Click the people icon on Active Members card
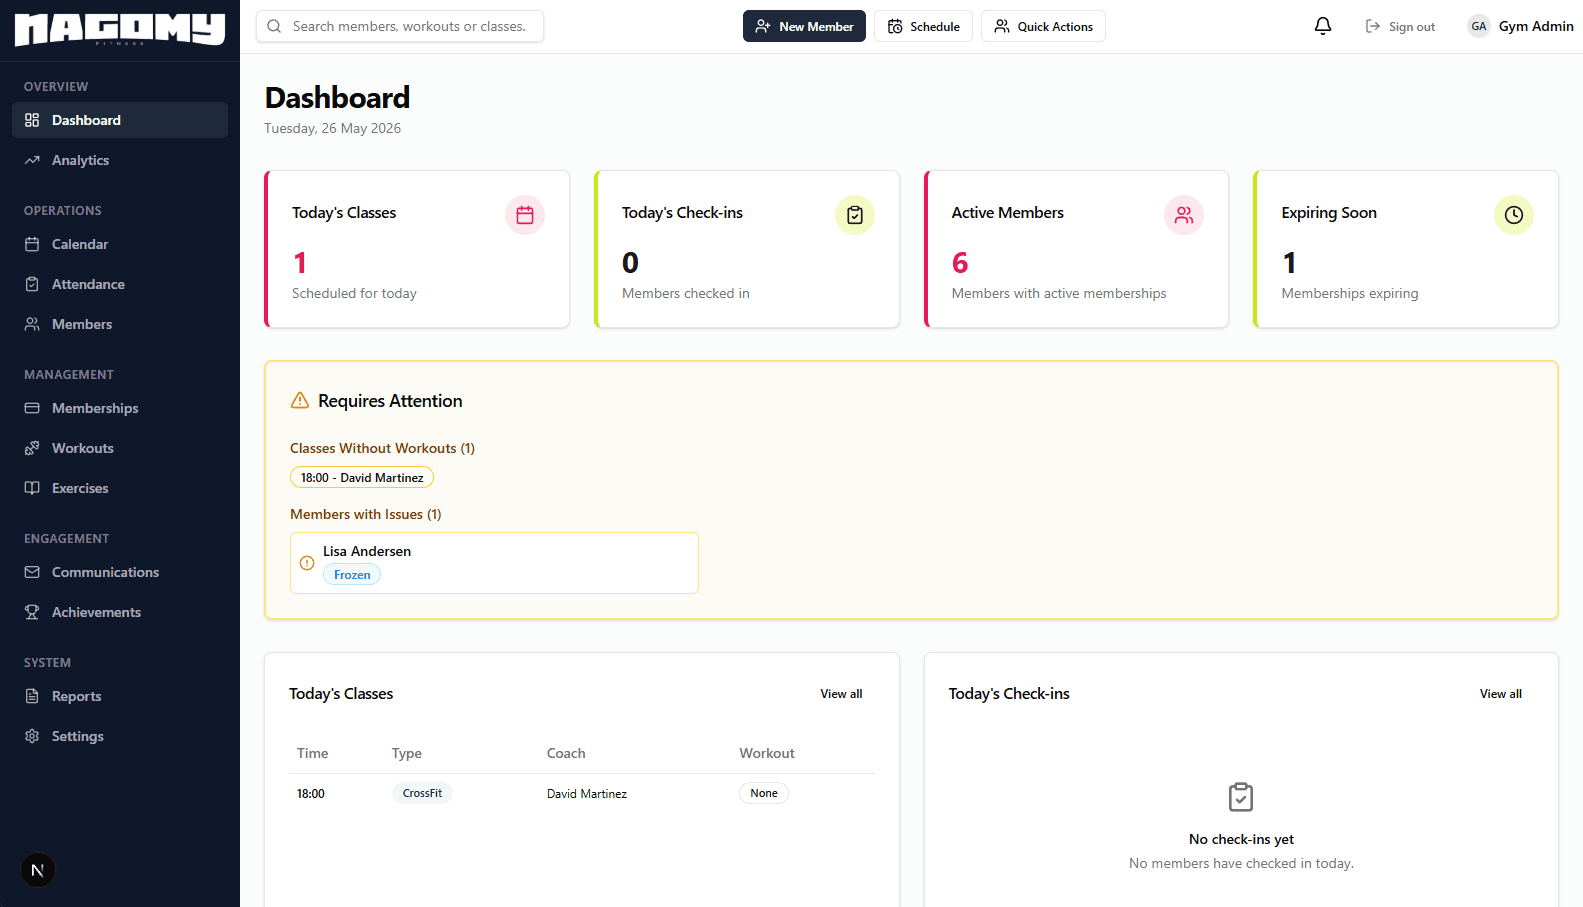Viewport: 1583px width, 907px height. [1184, 215]
